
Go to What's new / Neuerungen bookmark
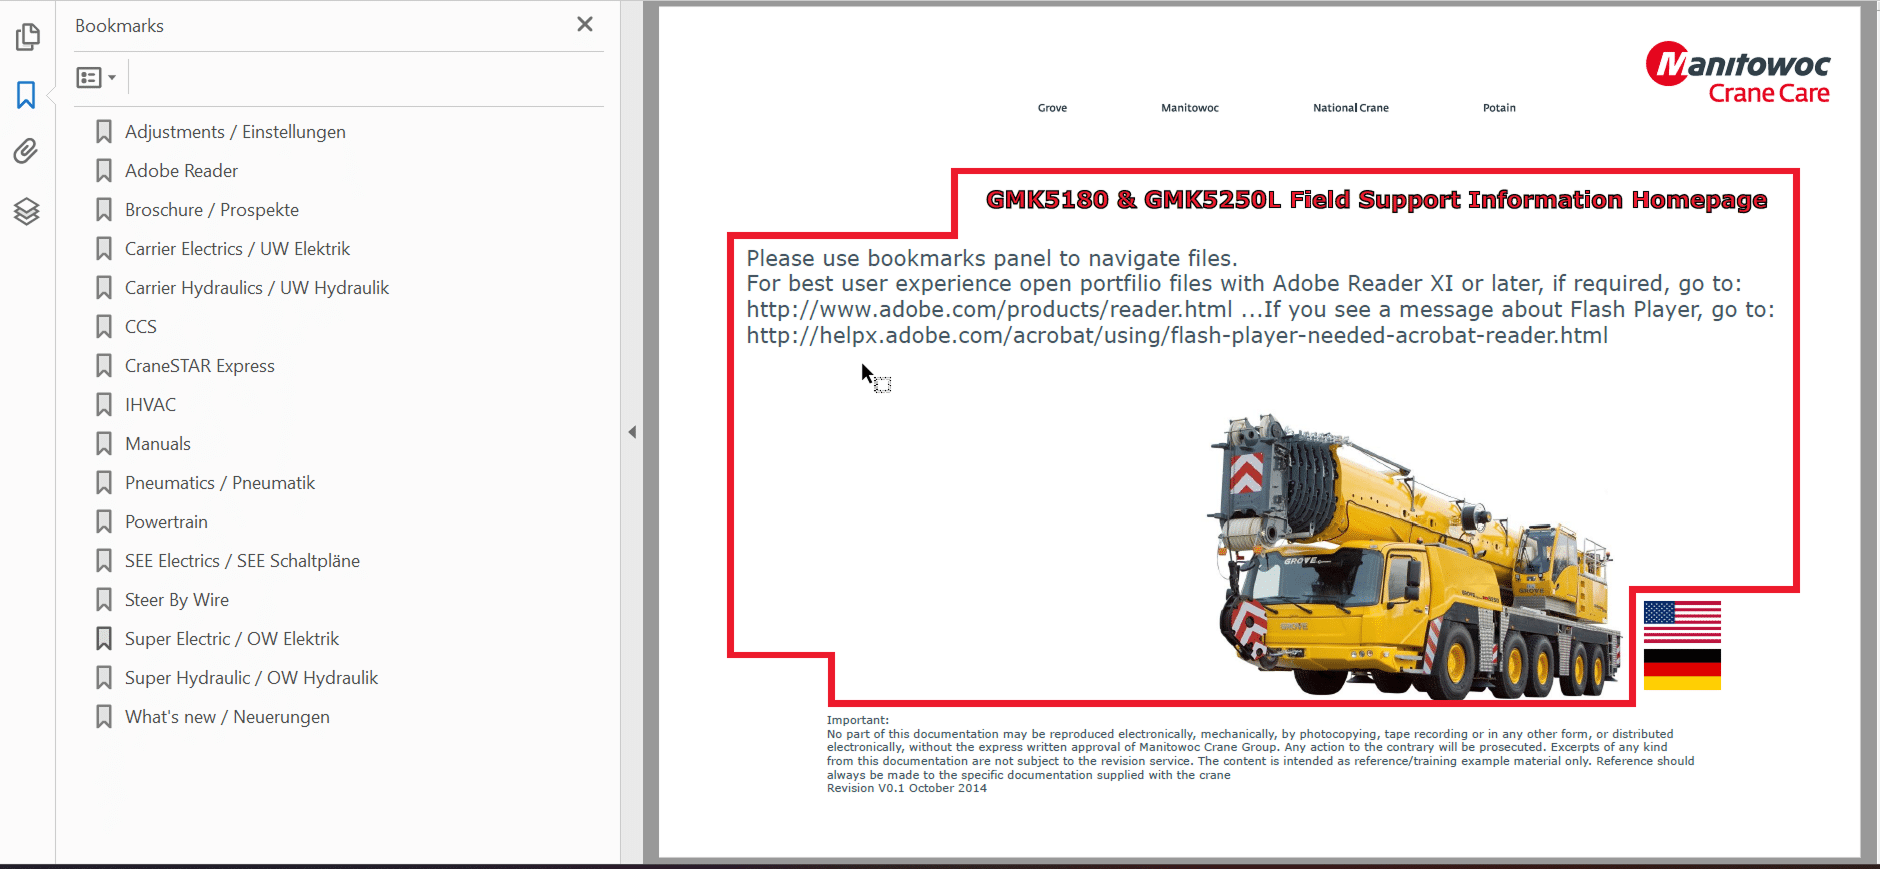[227, 717]
